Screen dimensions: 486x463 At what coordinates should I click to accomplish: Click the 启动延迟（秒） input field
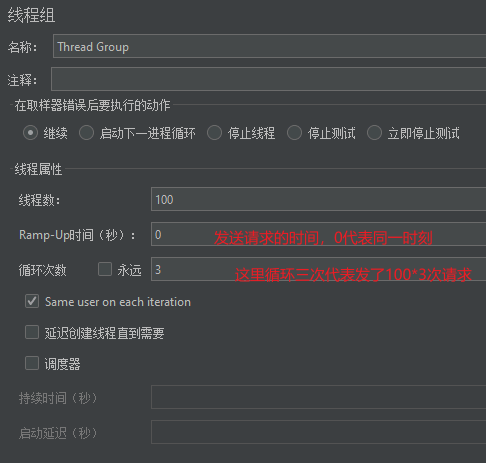tap(318, 432)
